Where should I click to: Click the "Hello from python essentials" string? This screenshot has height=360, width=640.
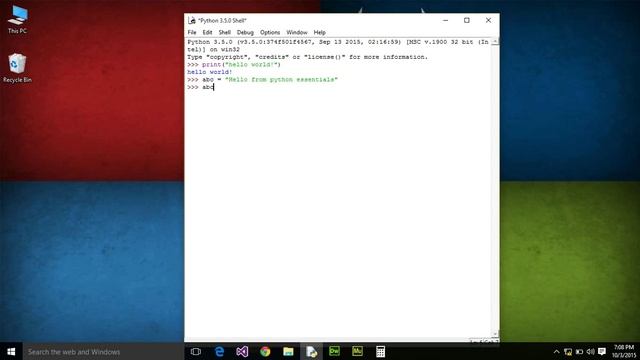click(281, 80)
